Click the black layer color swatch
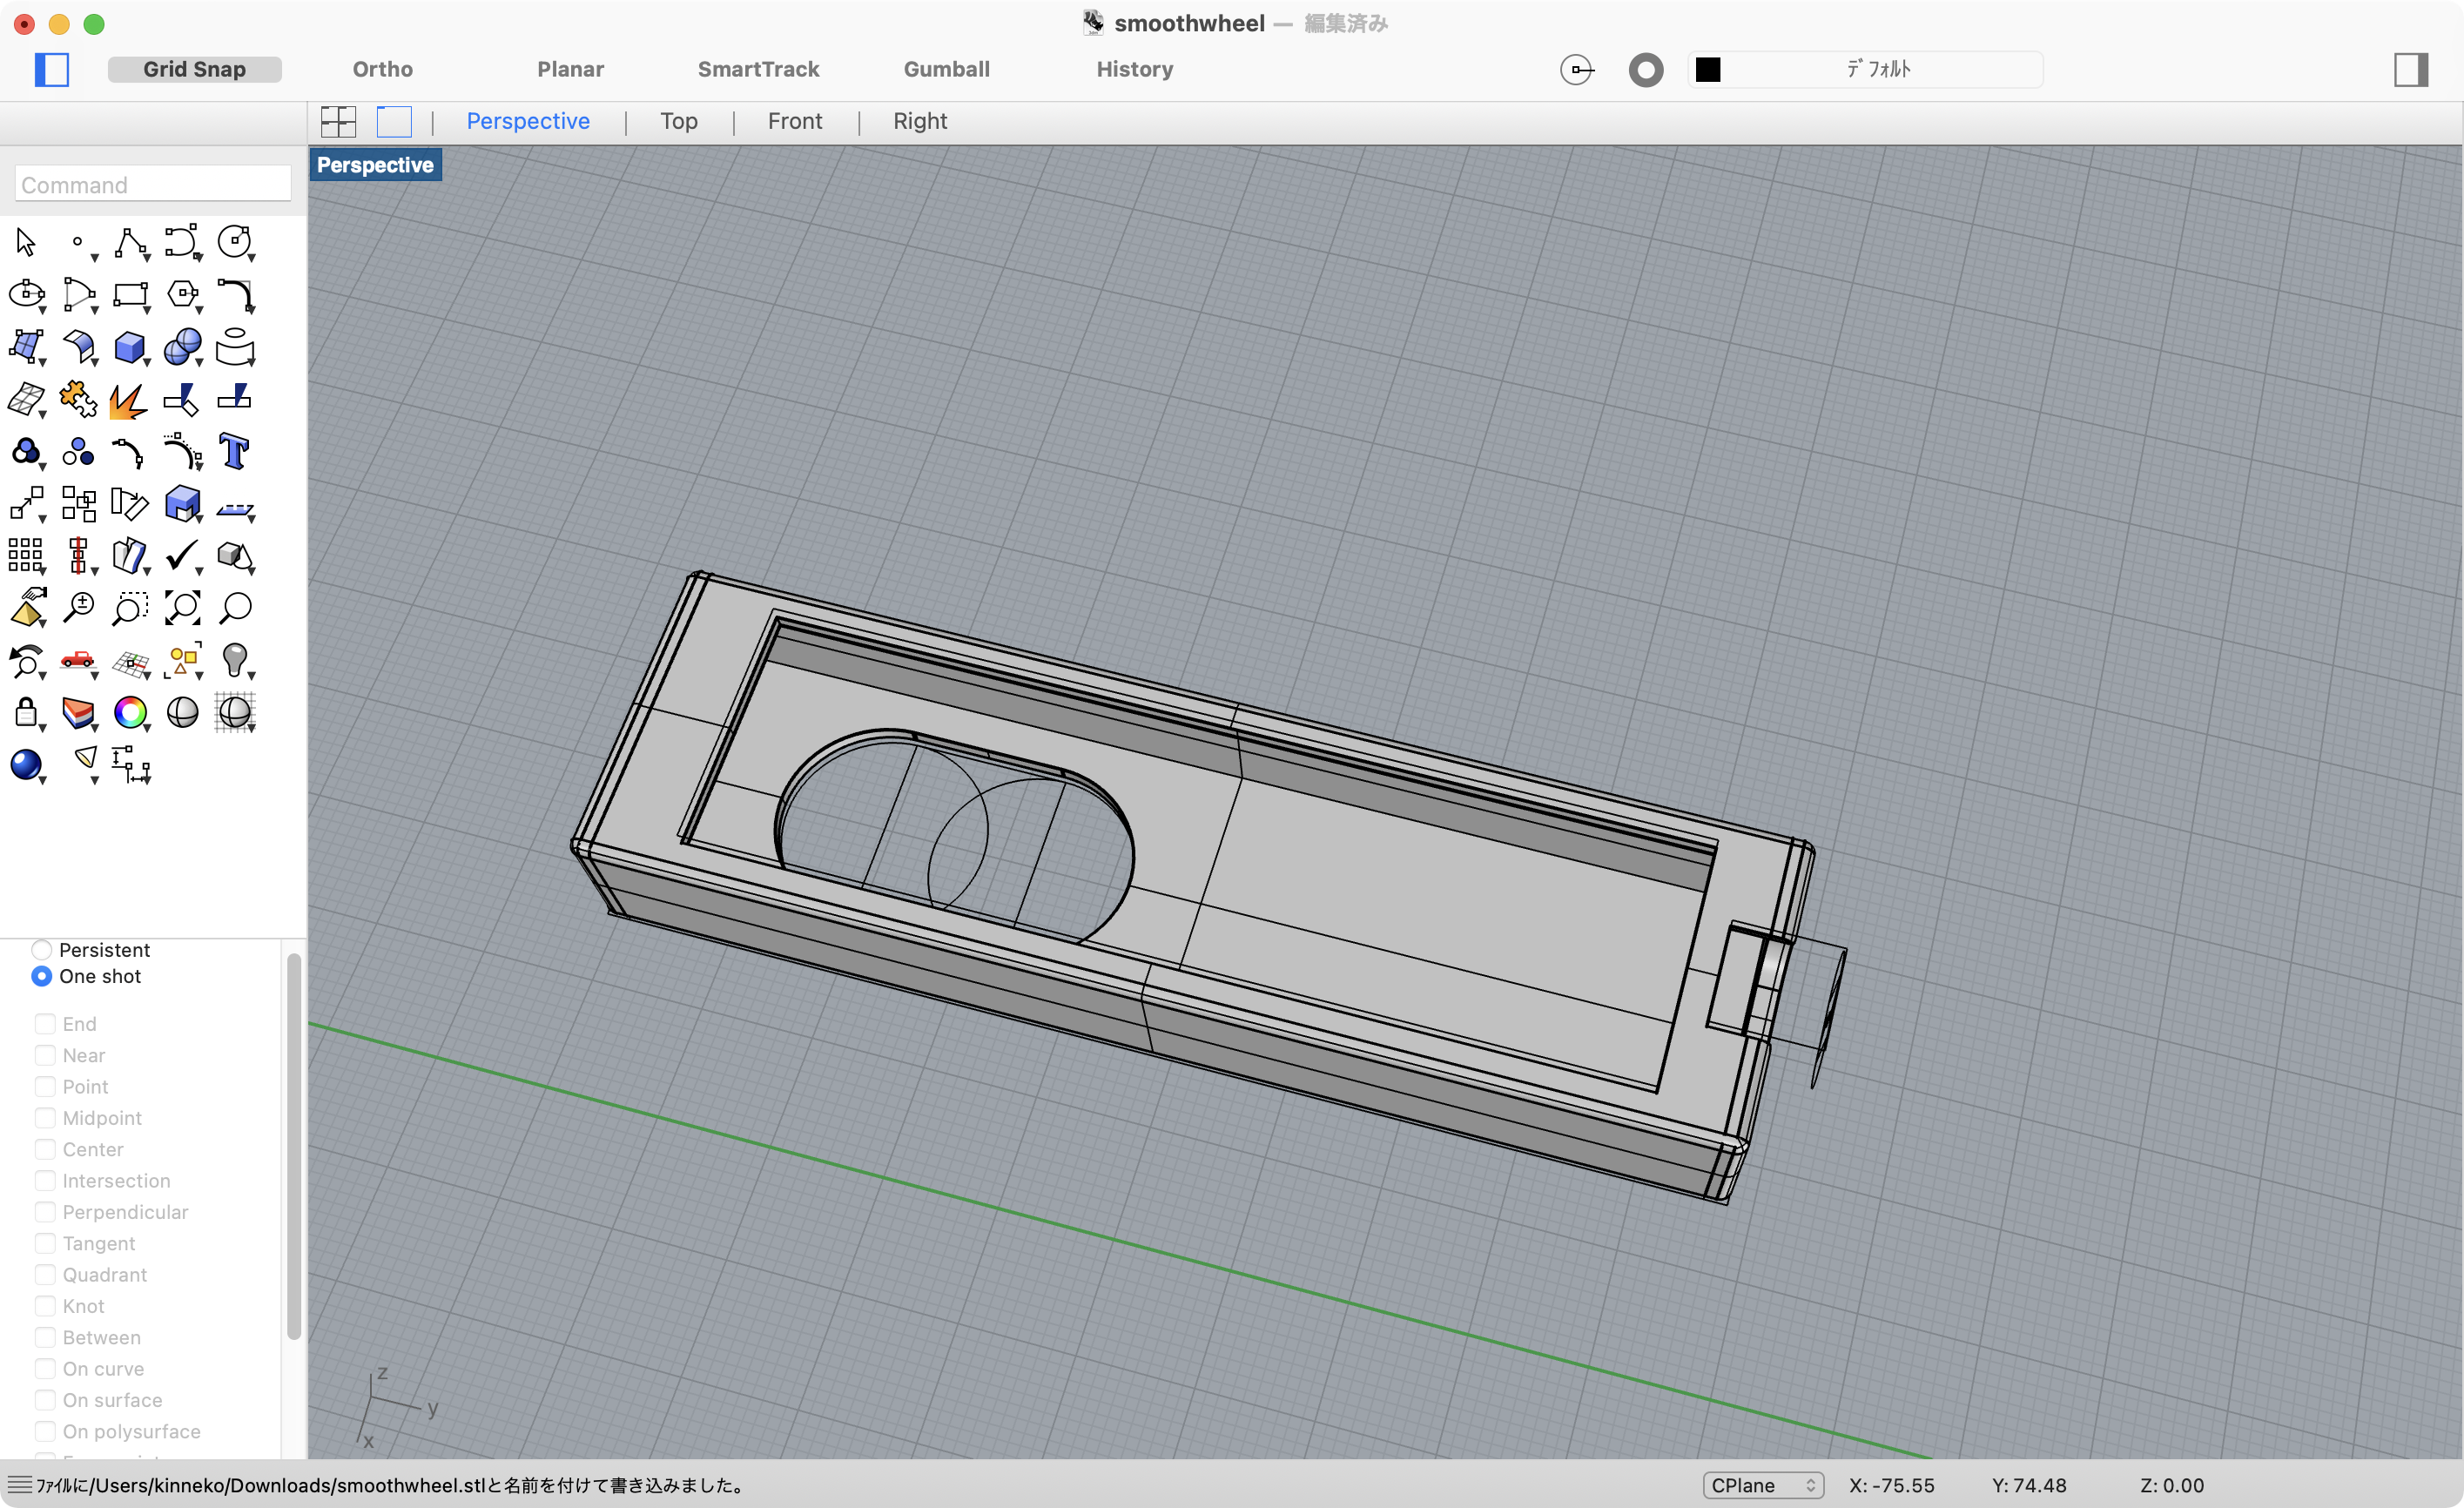Viewport: 2464px width, 1508px height. pos(1708,69)
